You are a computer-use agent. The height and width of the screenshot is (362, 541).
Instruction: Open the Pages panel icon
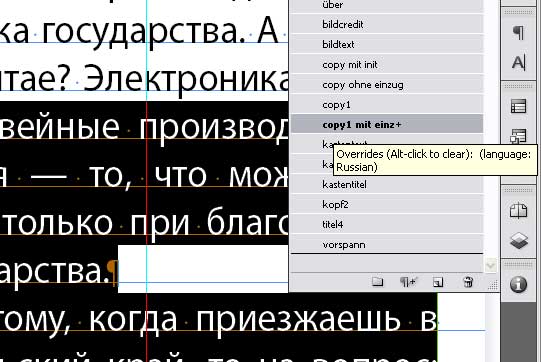pyautogui.click(x=518, y=211)
